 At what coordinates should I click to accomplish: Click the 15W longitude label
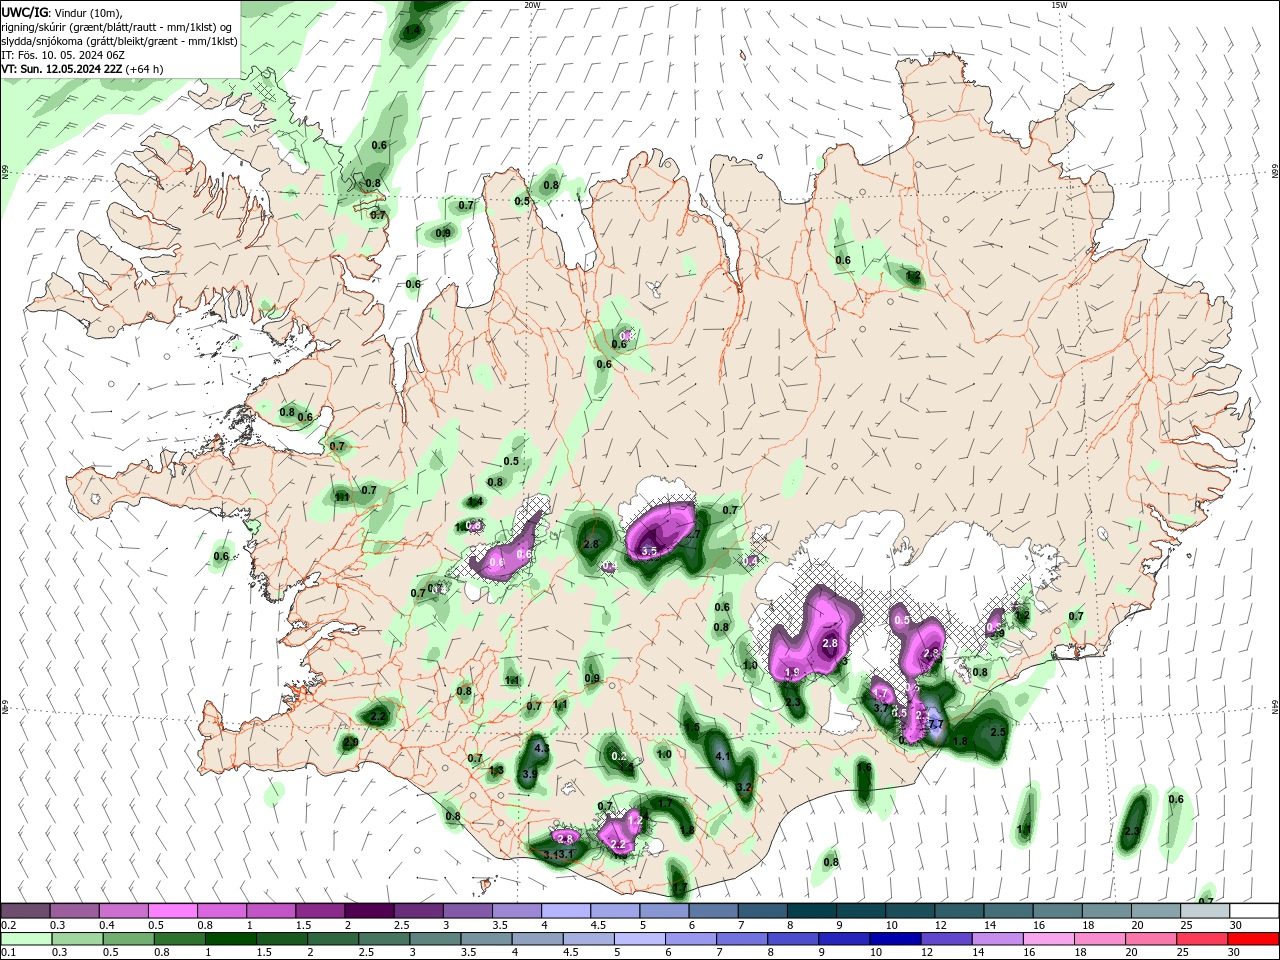[x=1059, y=5]
